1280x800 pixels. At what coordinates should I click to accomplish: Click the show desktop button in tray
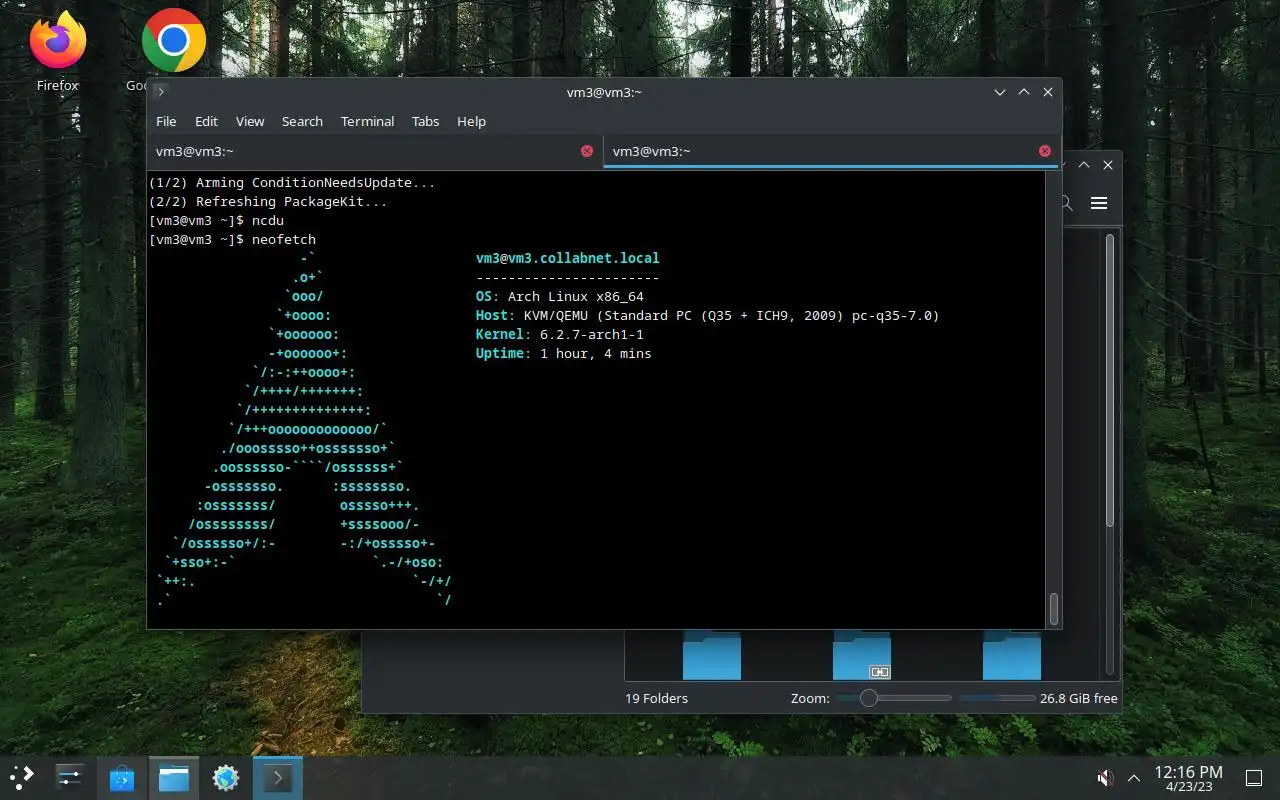(x=1253, y=778)
